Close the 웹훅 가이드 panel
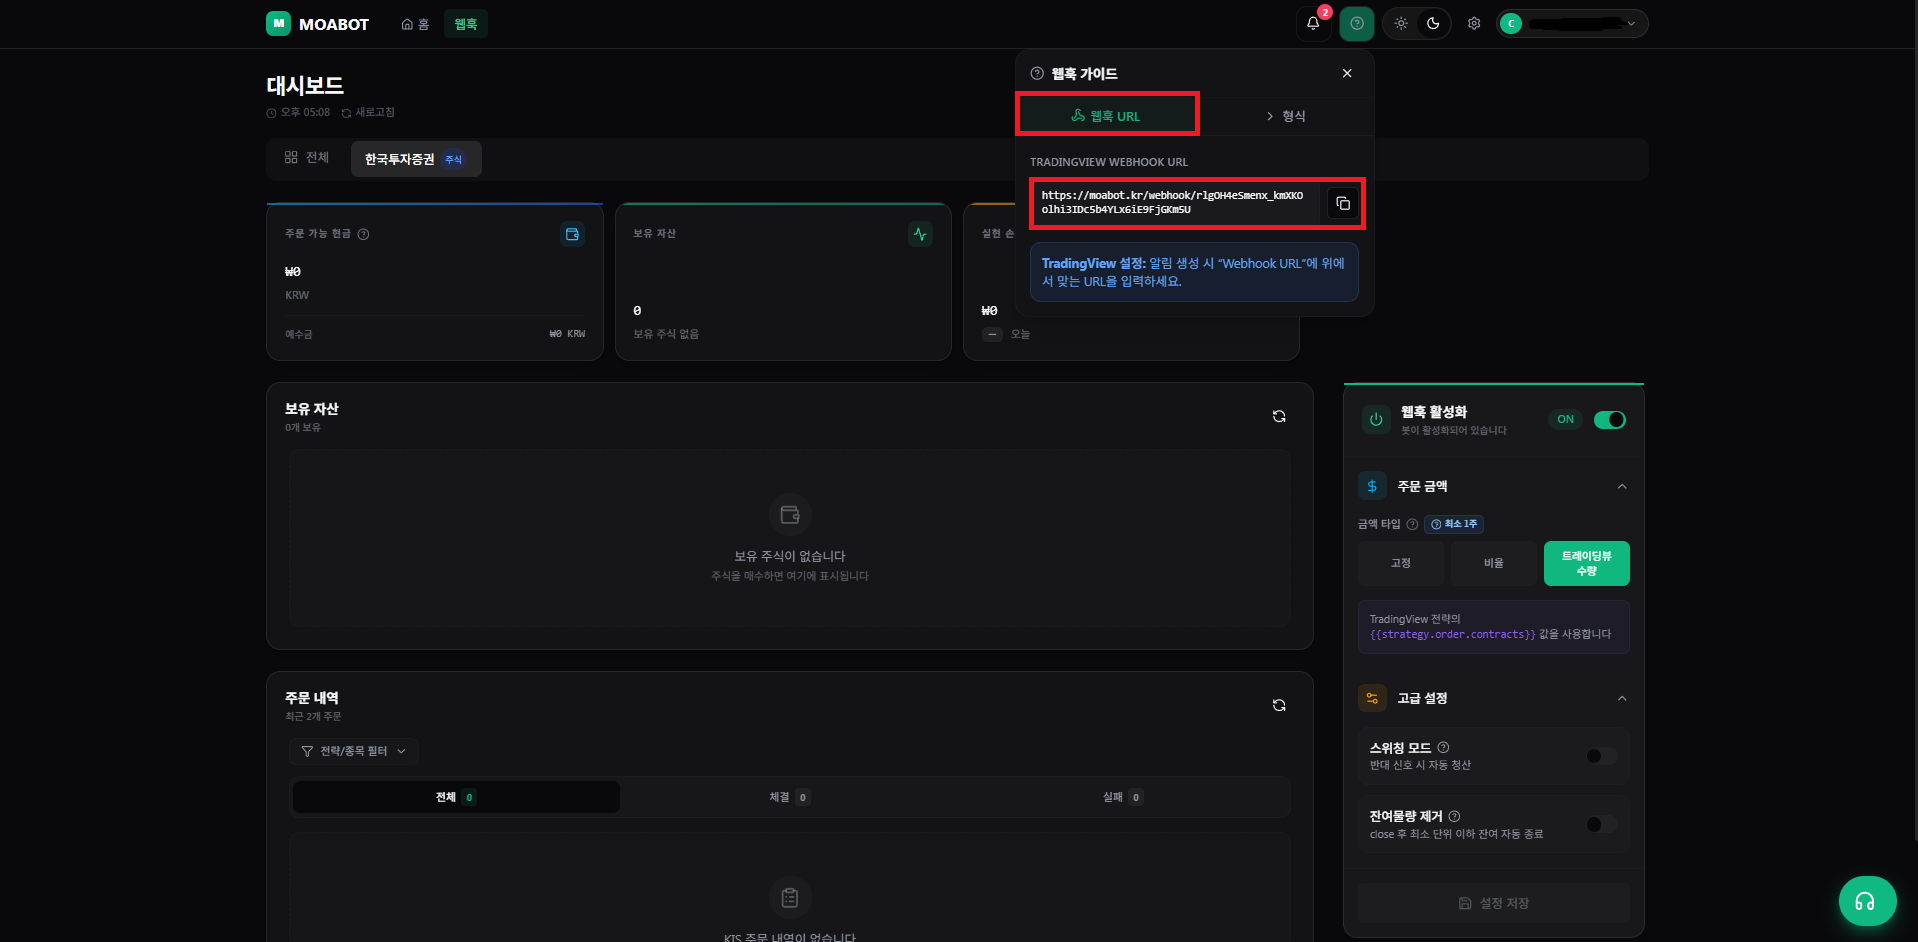 coord(1347,73)
